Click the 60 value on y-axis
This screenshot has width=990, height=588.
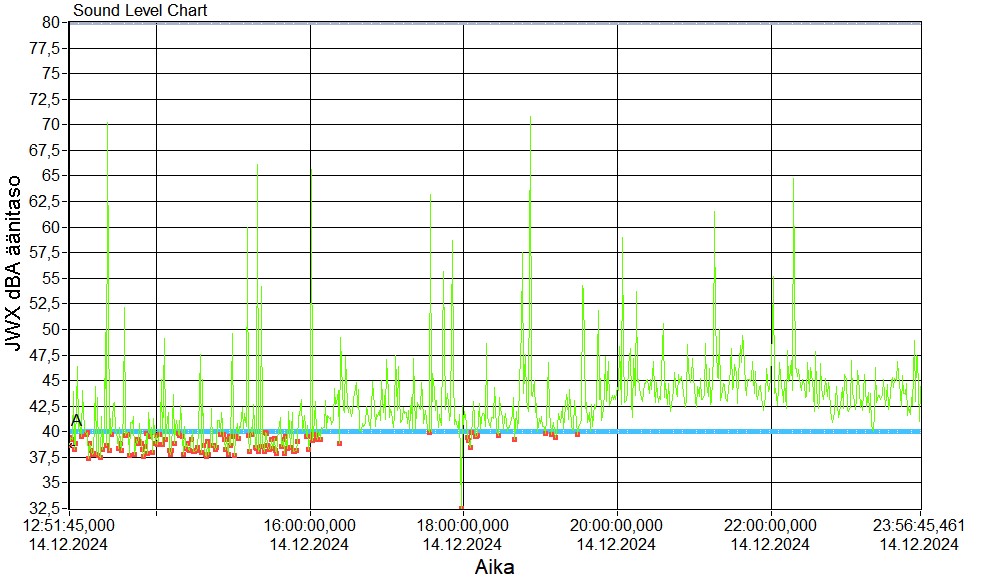click(x=51, y=227)
